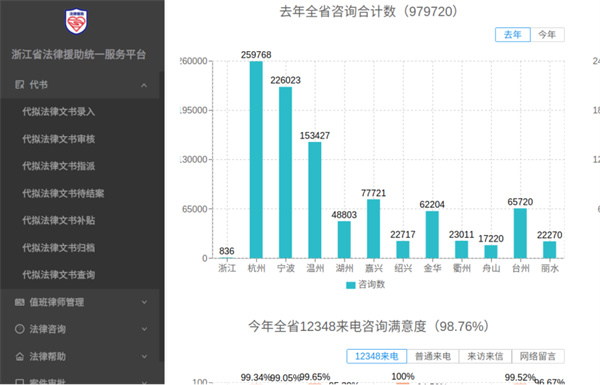Click the 法律帮助 house icon

(20, 357)
